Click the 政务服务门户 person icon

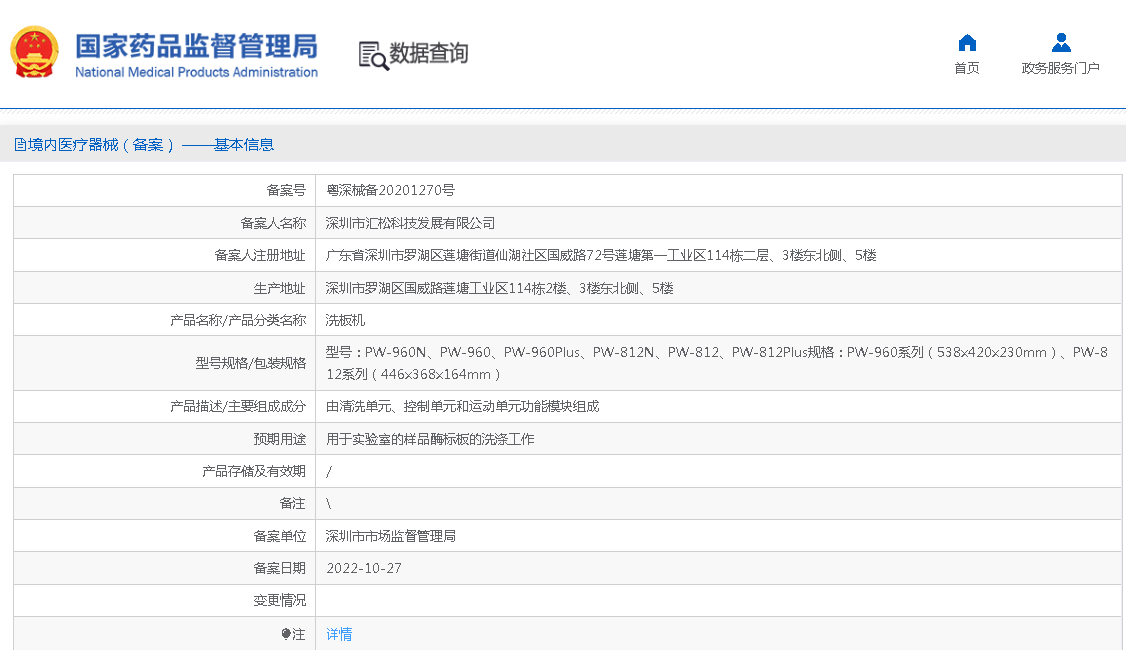tap(1061, 43)
